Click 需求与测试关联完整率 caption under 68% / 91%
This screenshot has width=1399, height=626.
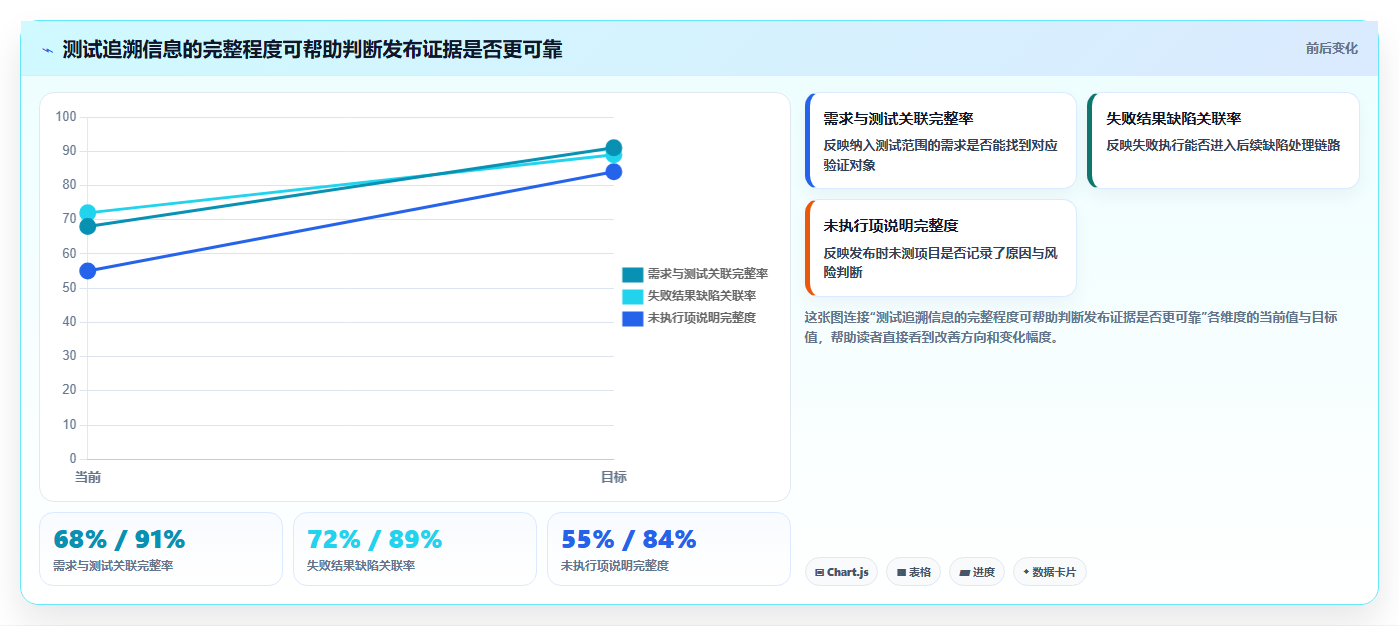113,566
